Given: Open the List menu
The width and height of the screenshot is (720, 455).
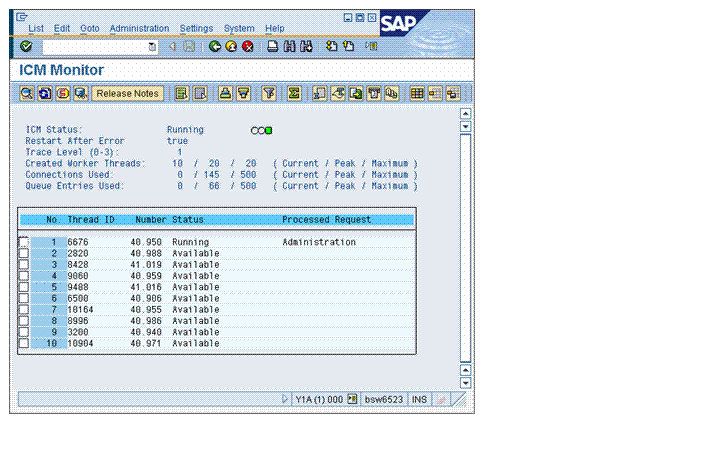Looking at the screenshot, I should pyautogui.click(x=36, y=28).
